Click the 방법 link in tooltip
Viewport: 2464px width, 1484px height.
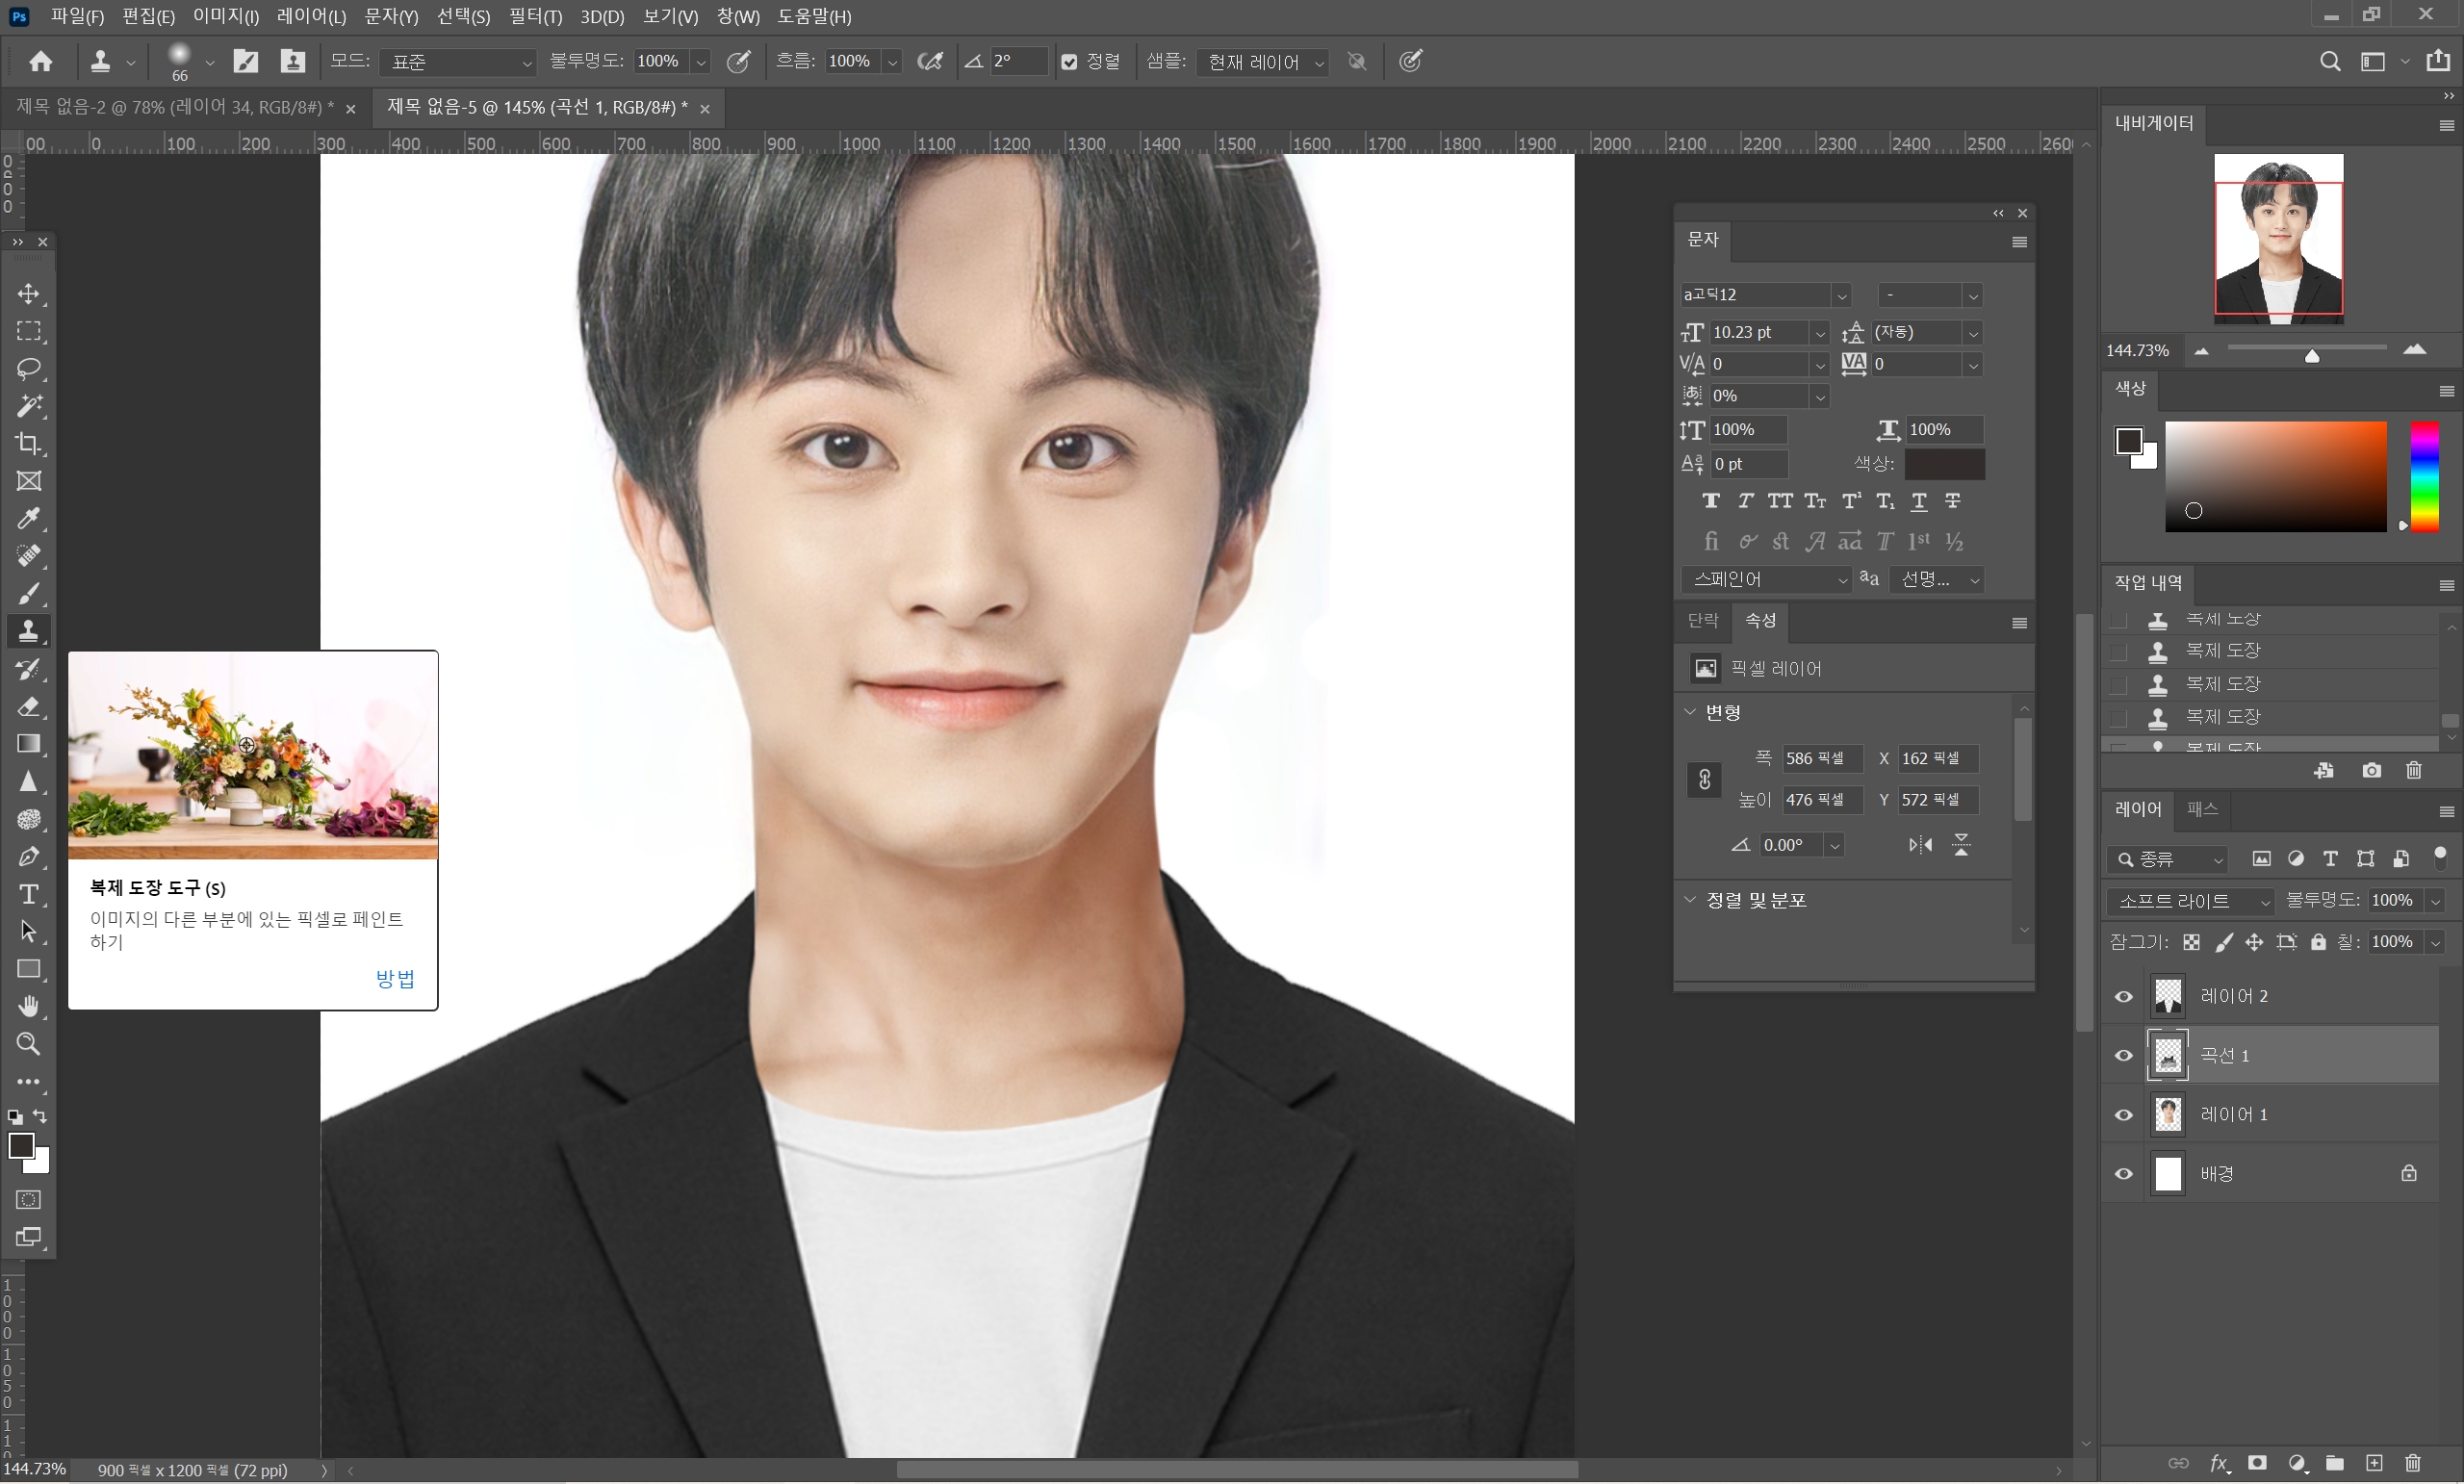point(395,979)
